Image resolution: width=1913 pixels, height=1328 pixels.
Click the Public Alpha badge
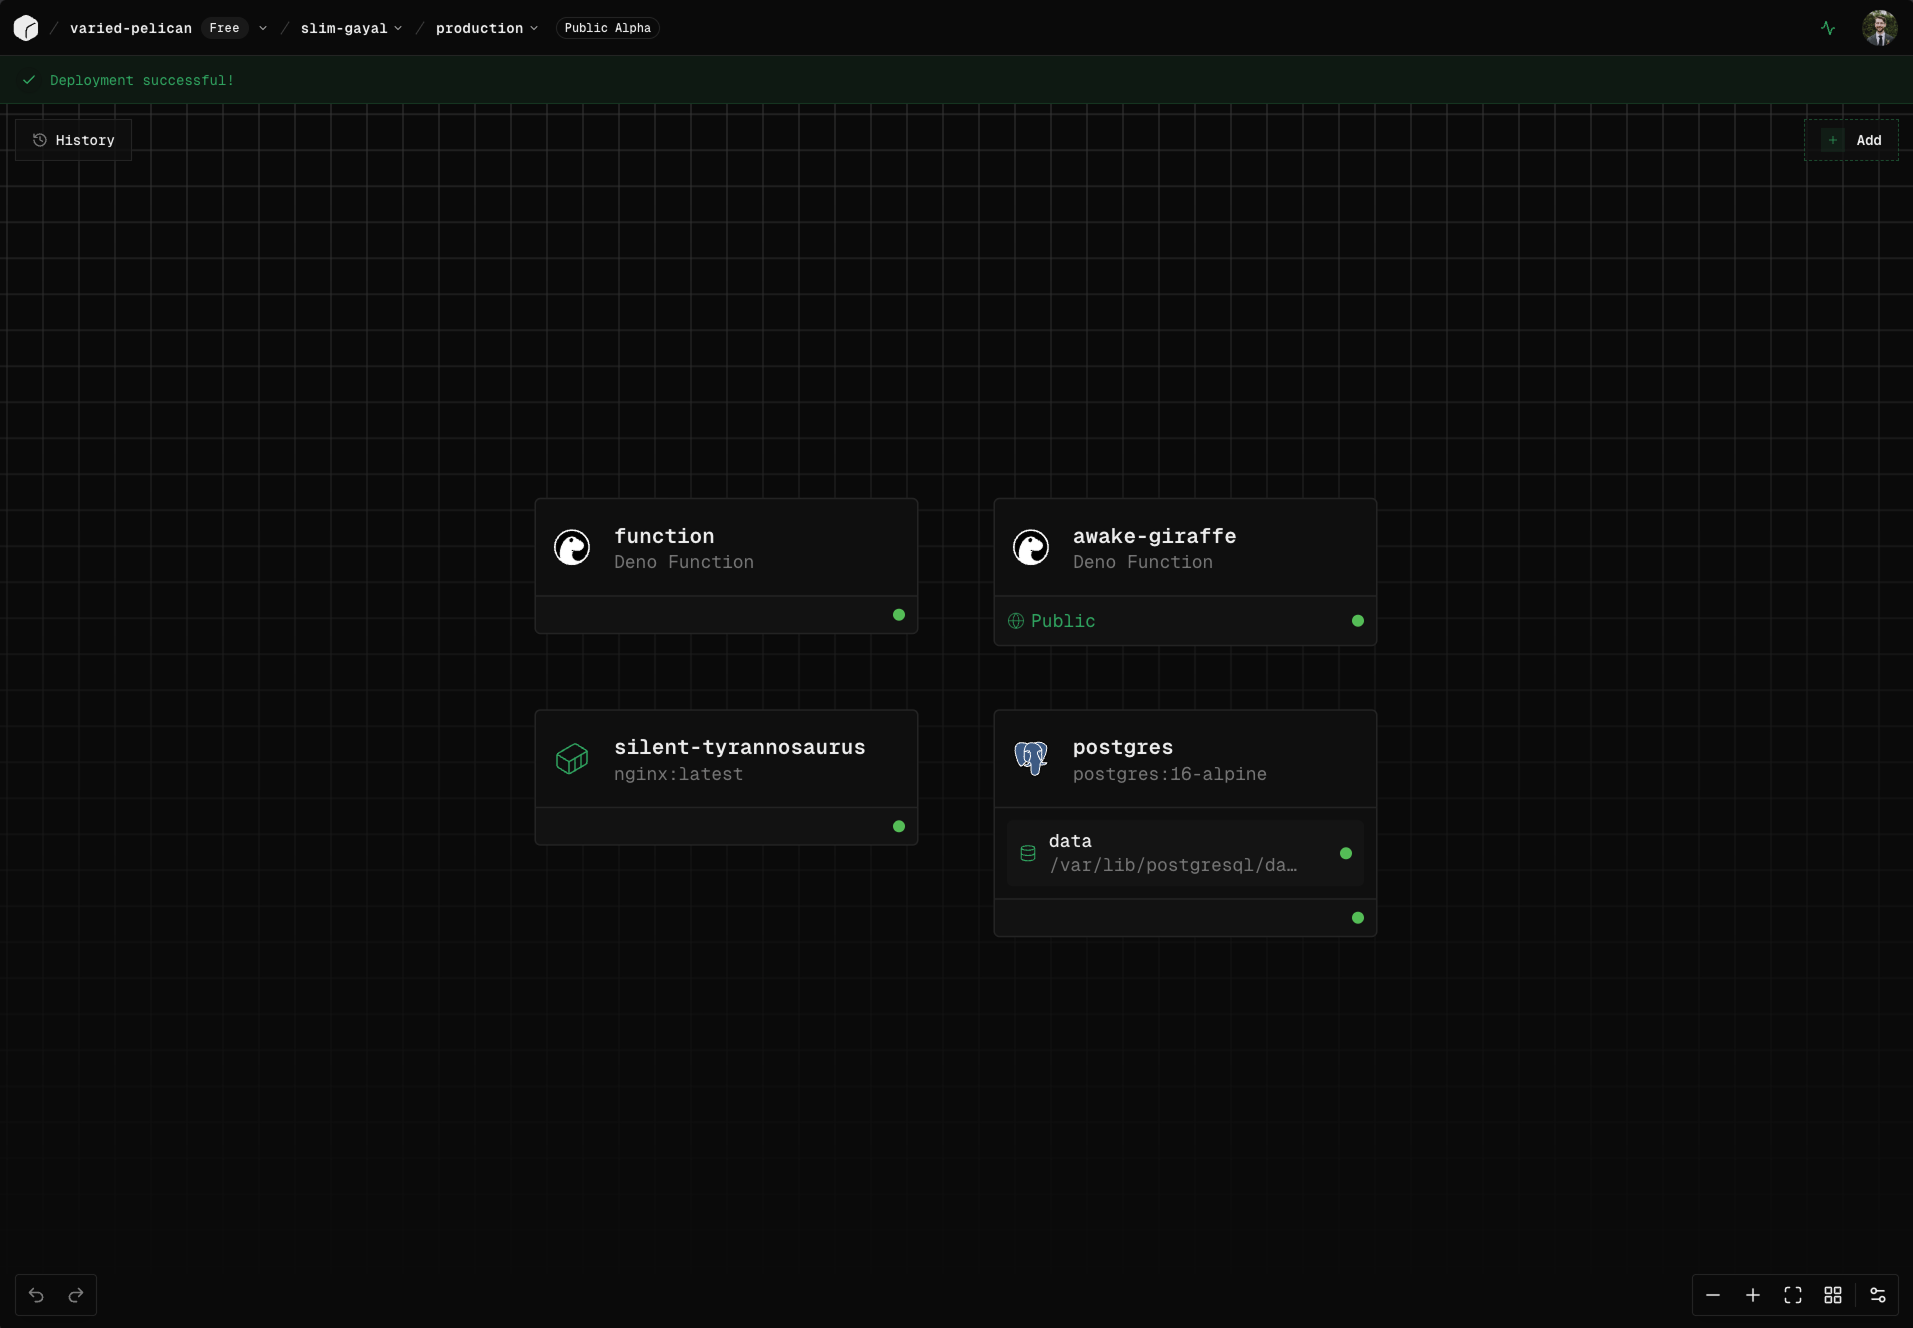[x=606, y=28]
